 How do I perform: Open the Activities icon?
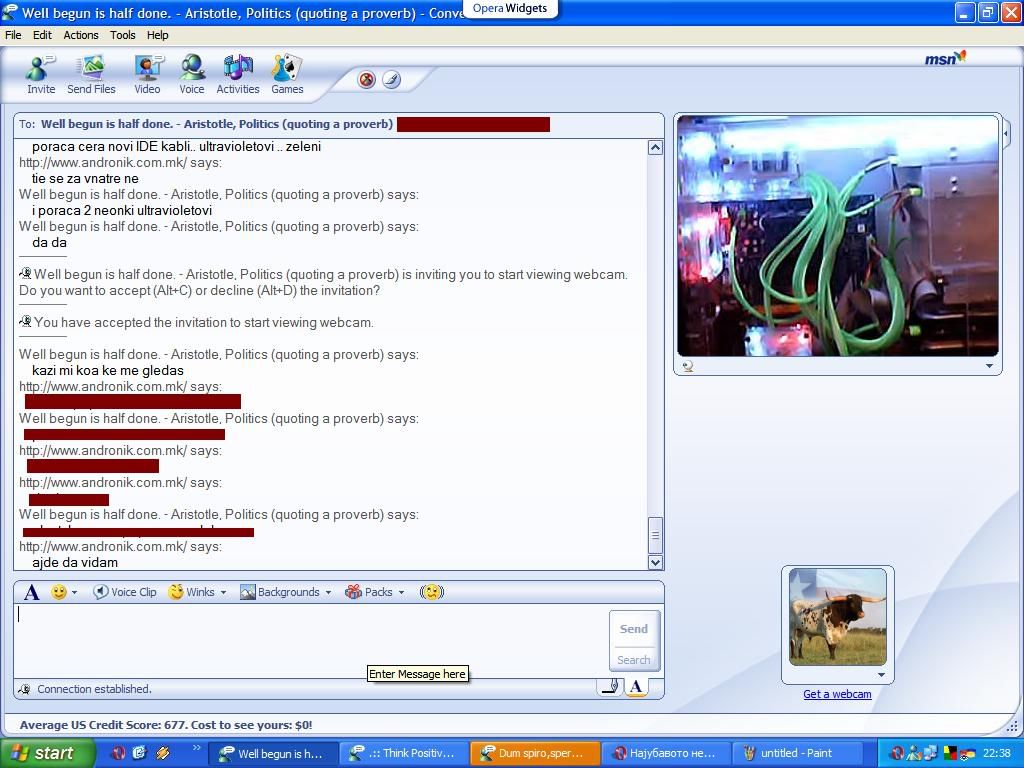pyautogui.click(x=238, y=74)
